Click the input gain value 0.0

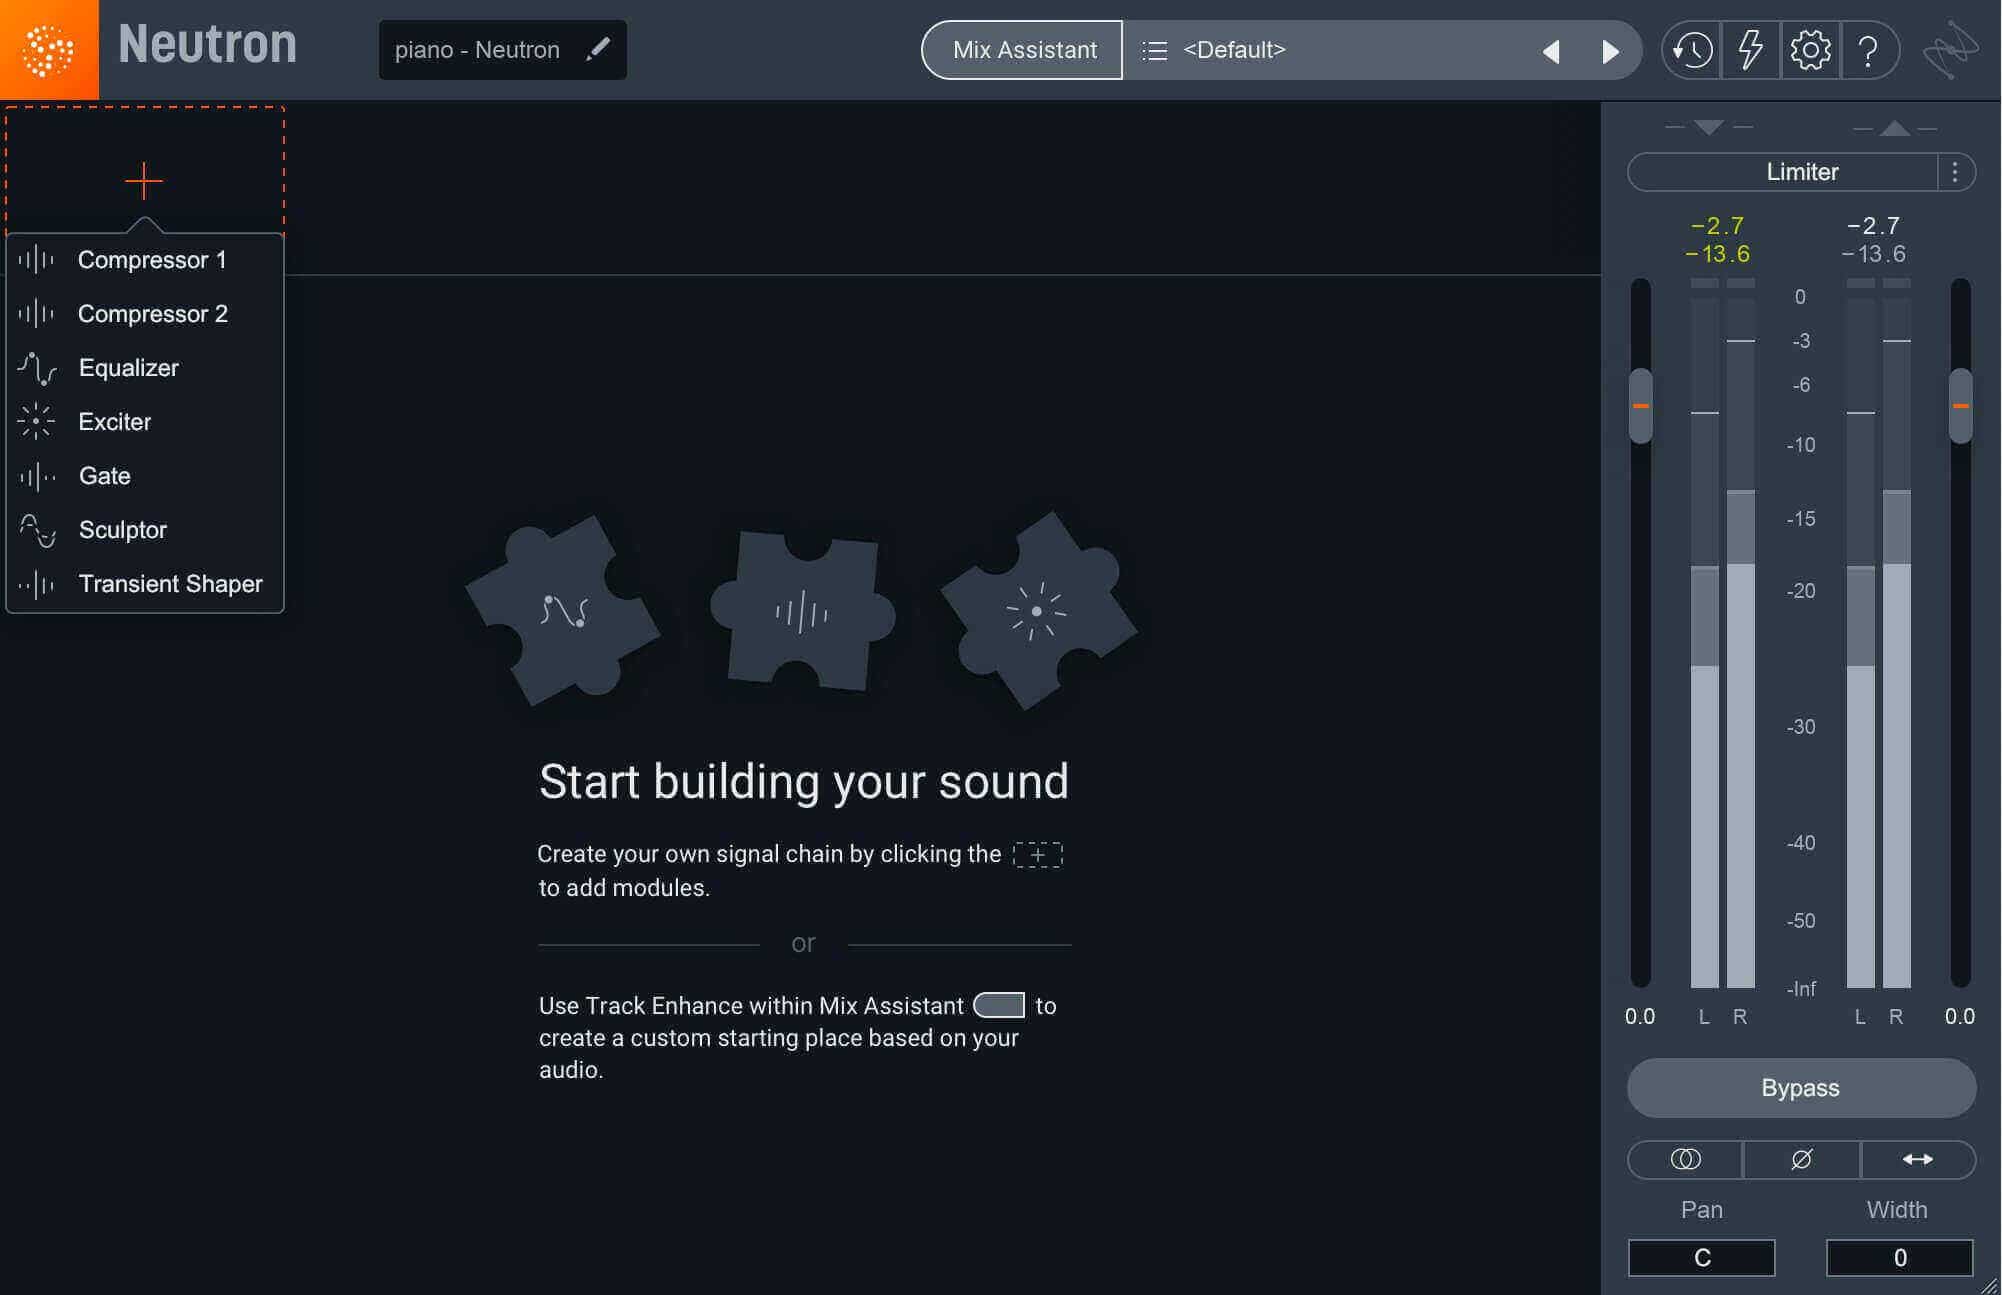(1640, 1017)
